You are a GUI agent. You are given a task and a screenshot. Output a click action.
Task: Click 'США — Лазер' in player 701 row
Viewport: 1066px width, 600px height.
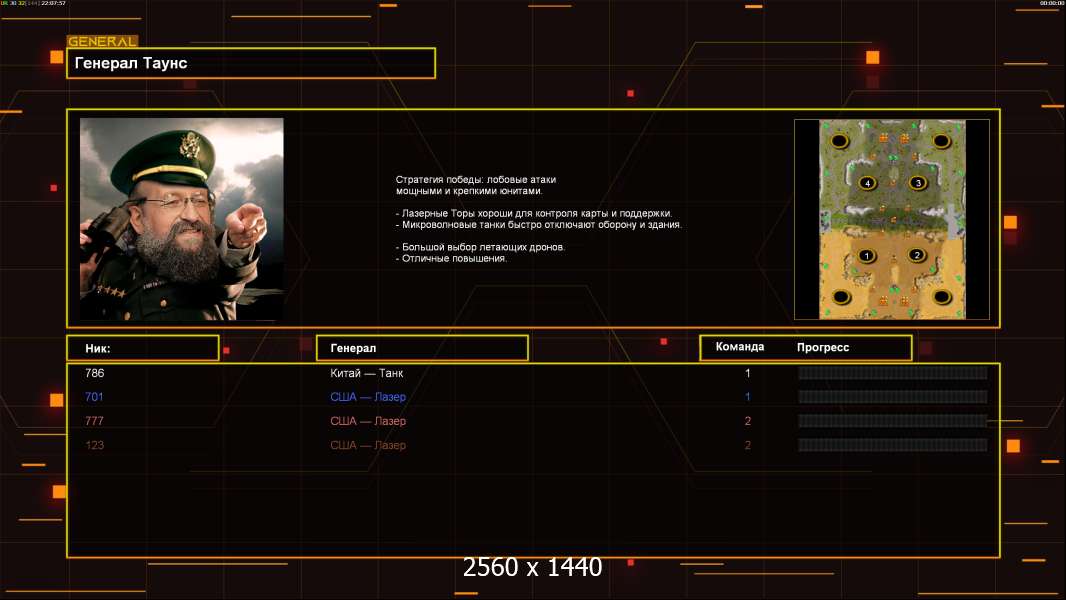coord(368,397)
